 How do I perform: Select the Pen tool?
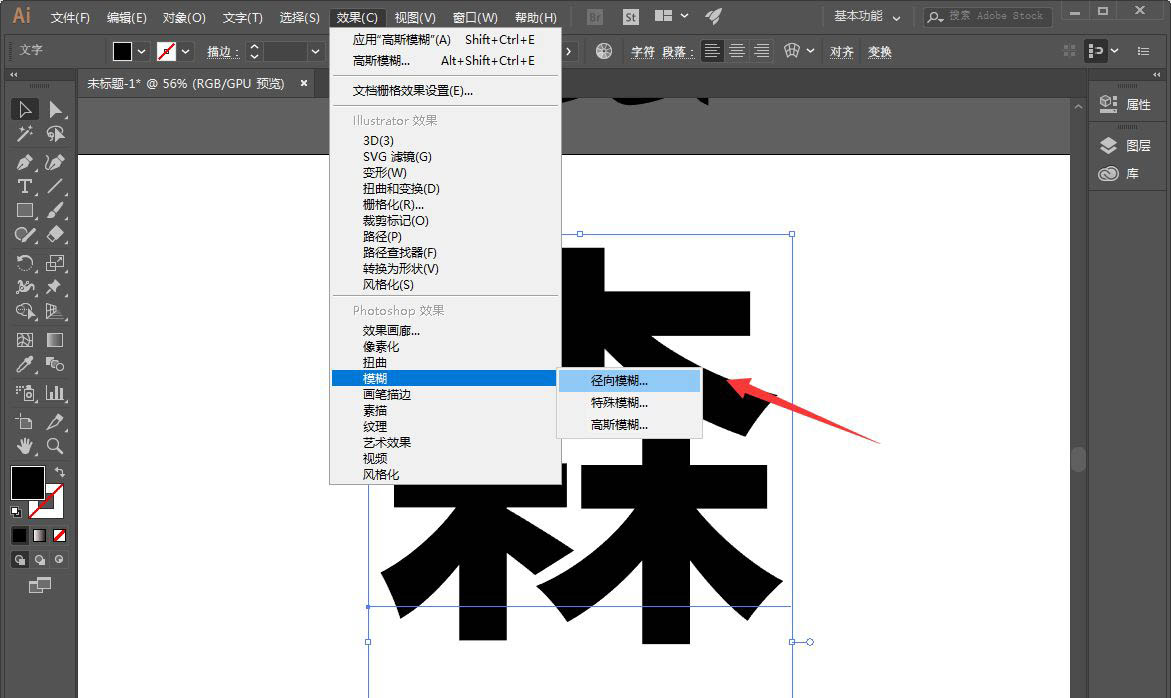[25, 162]
